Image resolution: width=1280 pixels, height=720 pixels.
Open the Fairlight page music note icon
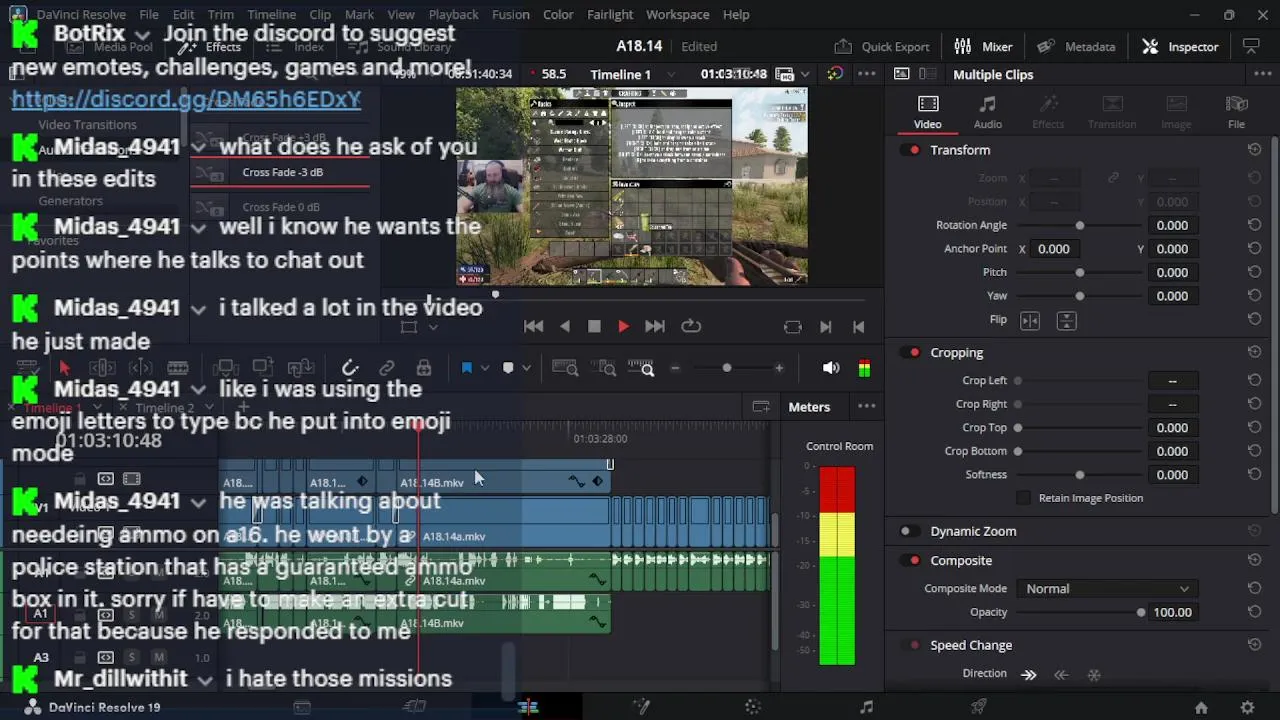tap(866, 707)
